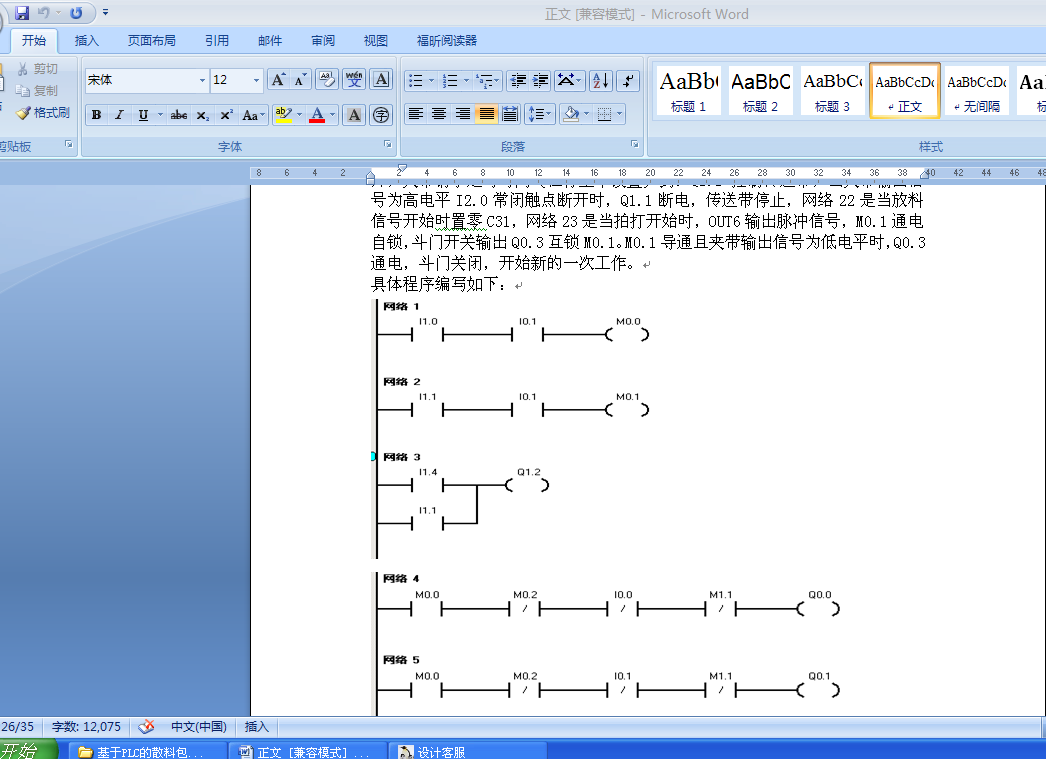Click the Clear Formatting icon
This screenshot has height=759, width=1046.
[326, 80]
